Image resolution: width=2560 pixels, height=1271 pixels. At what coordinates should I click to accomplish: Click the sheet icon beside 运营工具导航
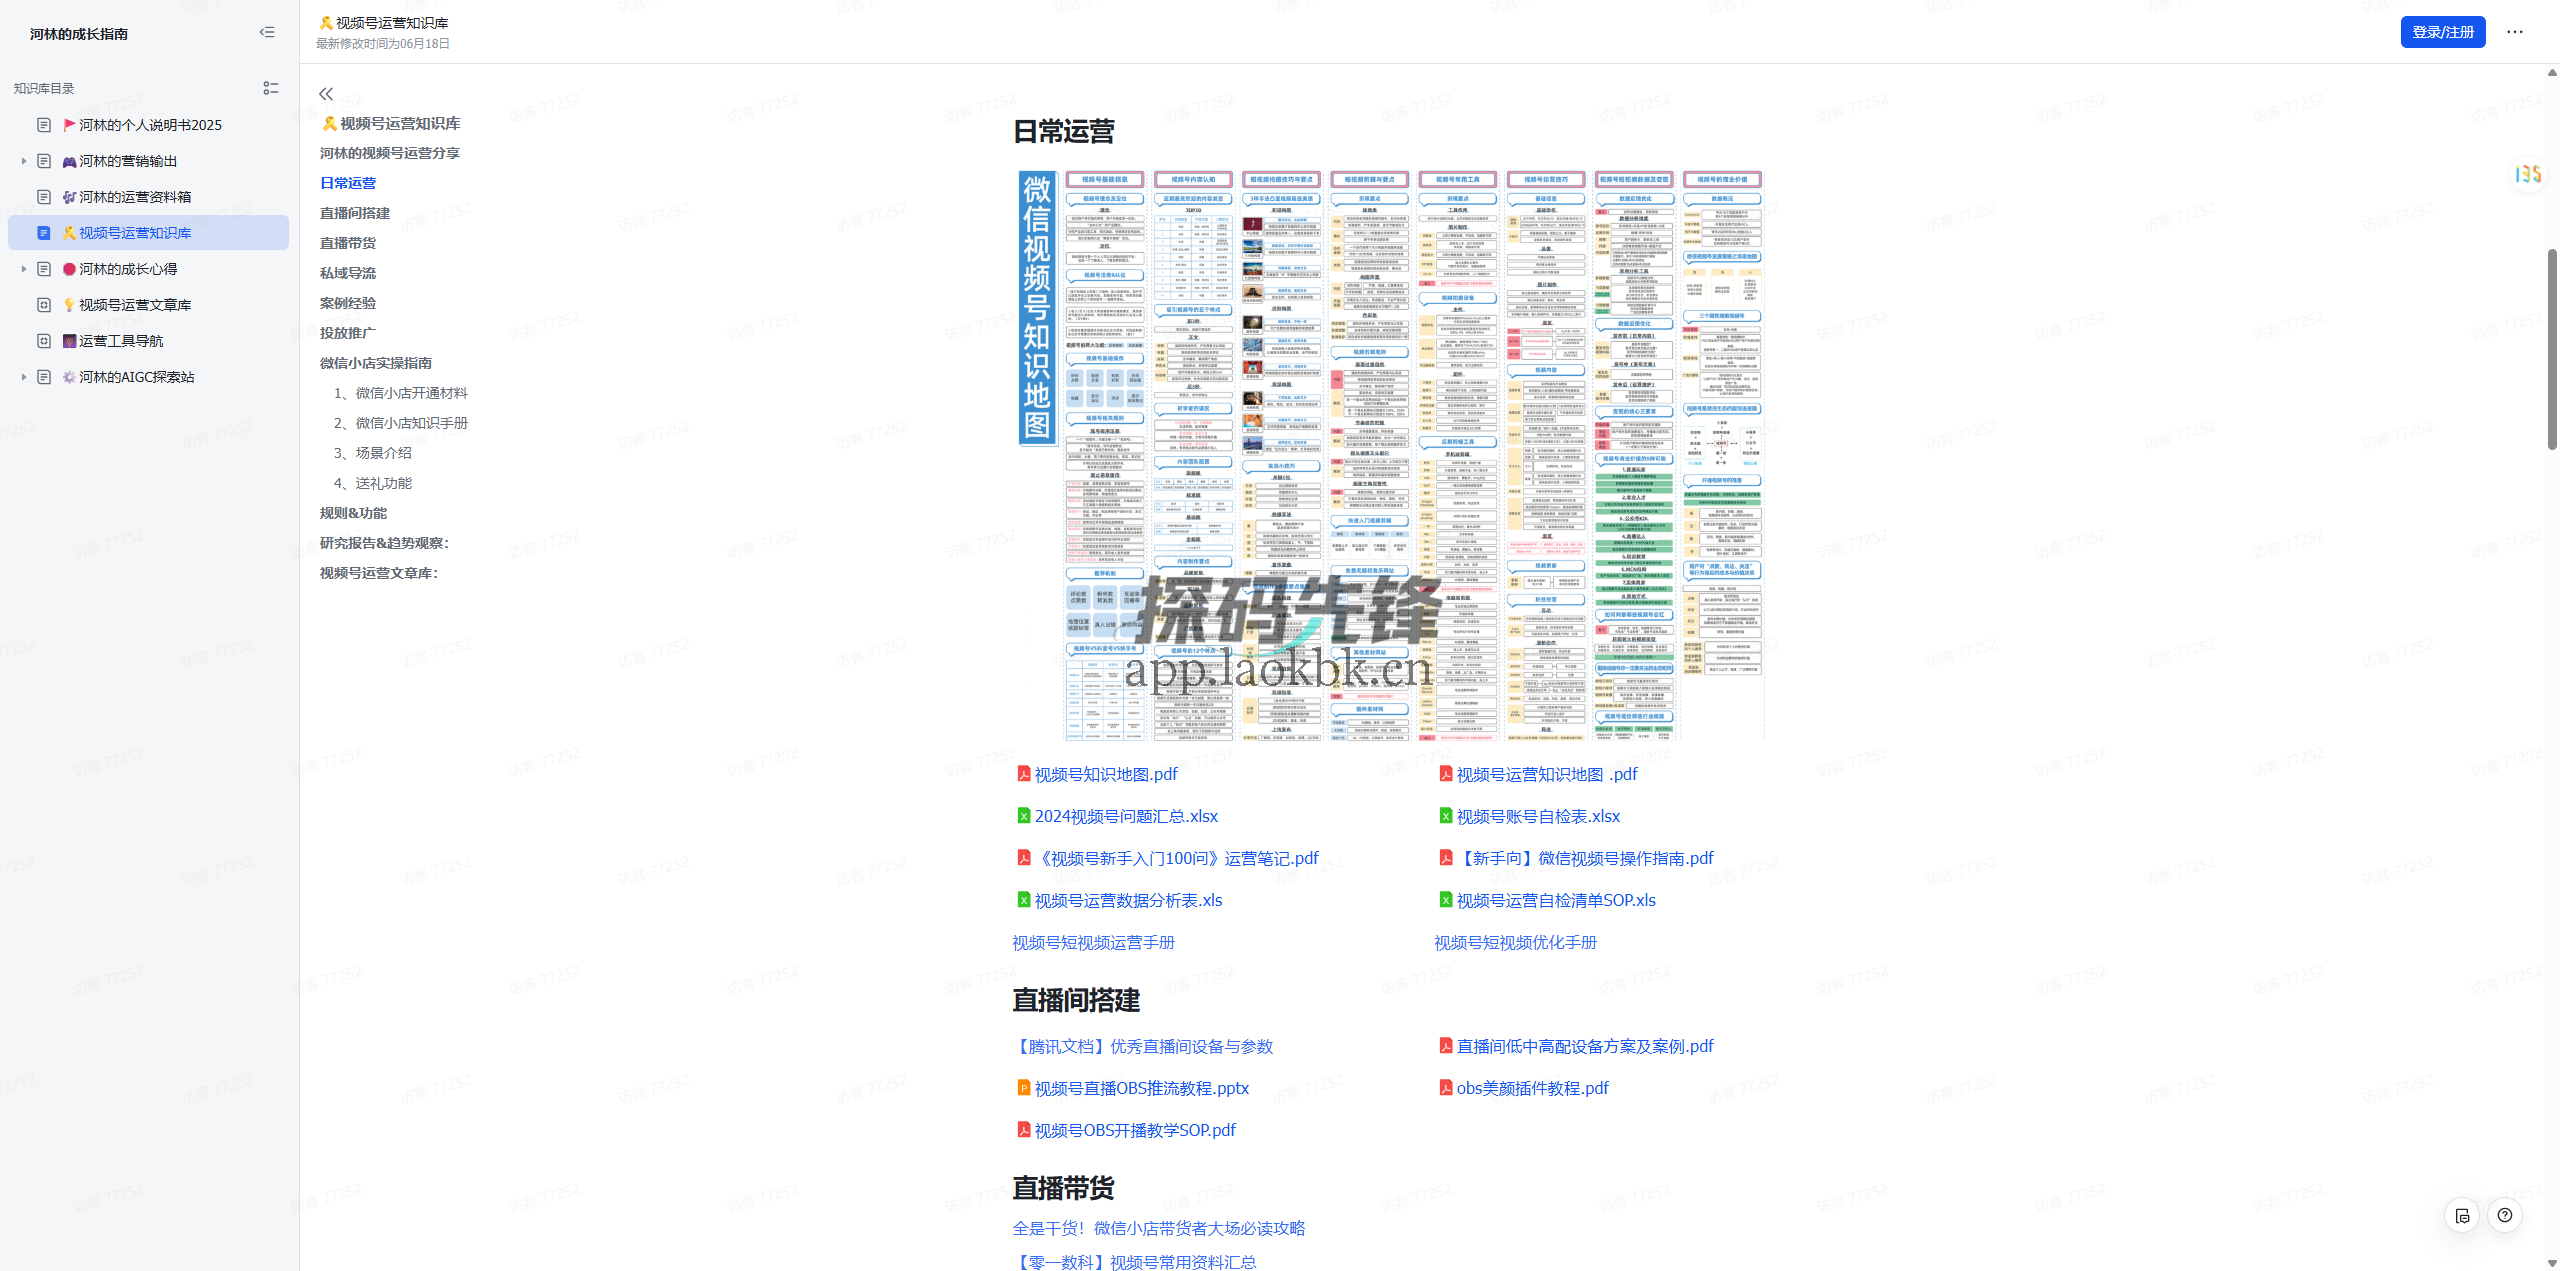point(44,341)
